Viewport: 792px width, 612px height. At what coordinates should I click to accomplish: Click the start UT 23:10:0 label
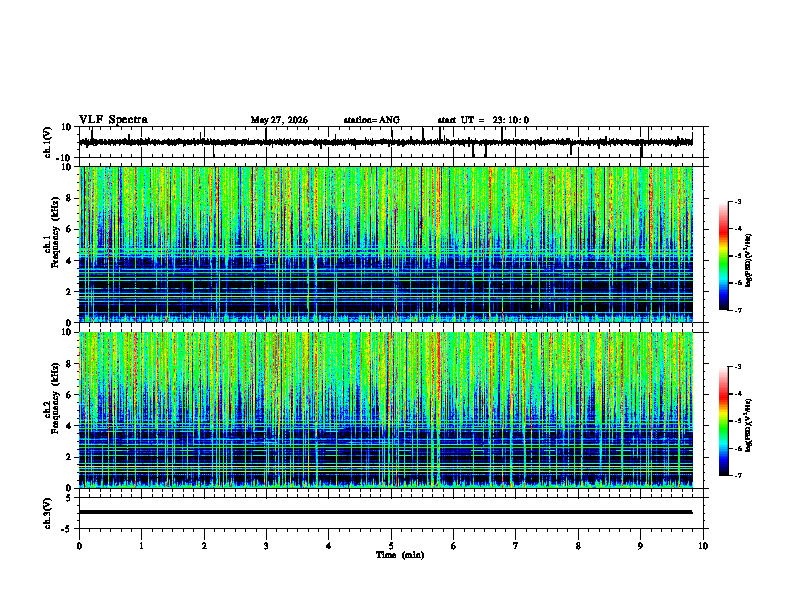(483, 120)
